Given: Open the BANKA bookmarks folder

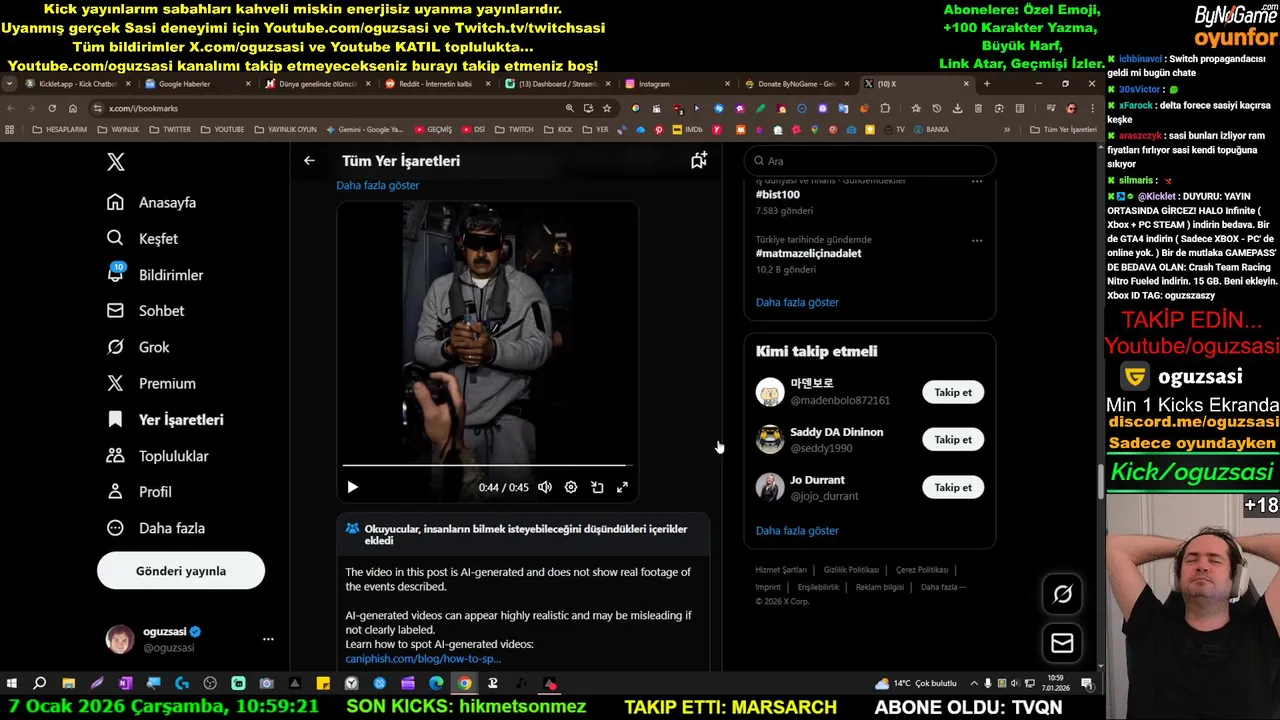Looking at the screenshot, I should [931, 129].
